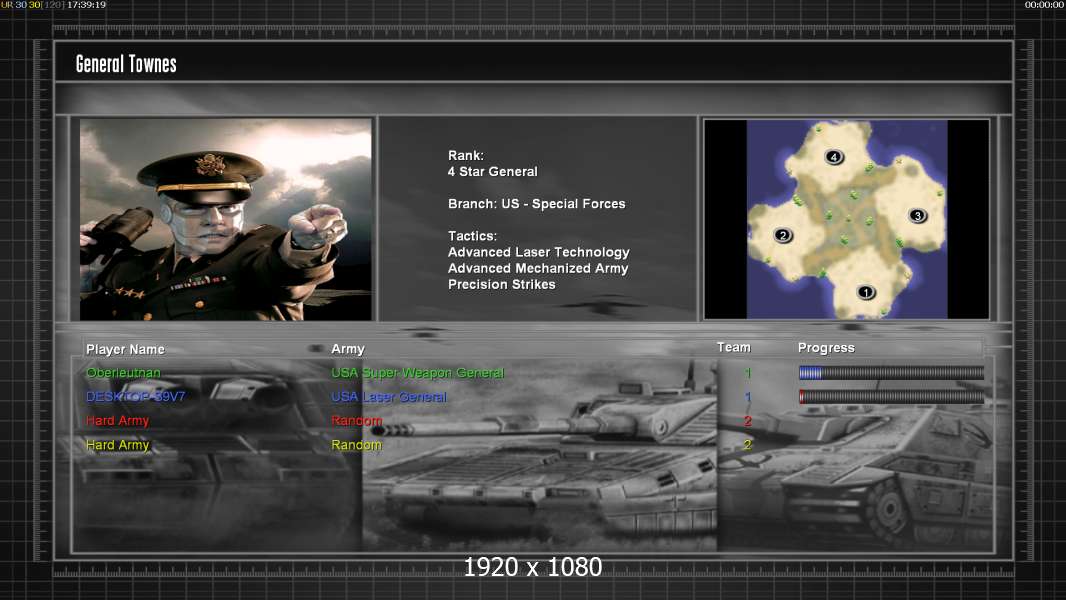The height and width of the screenshot is (600, 1066).
Task: Click the yellow Random army entry
Action: [356, 444]
